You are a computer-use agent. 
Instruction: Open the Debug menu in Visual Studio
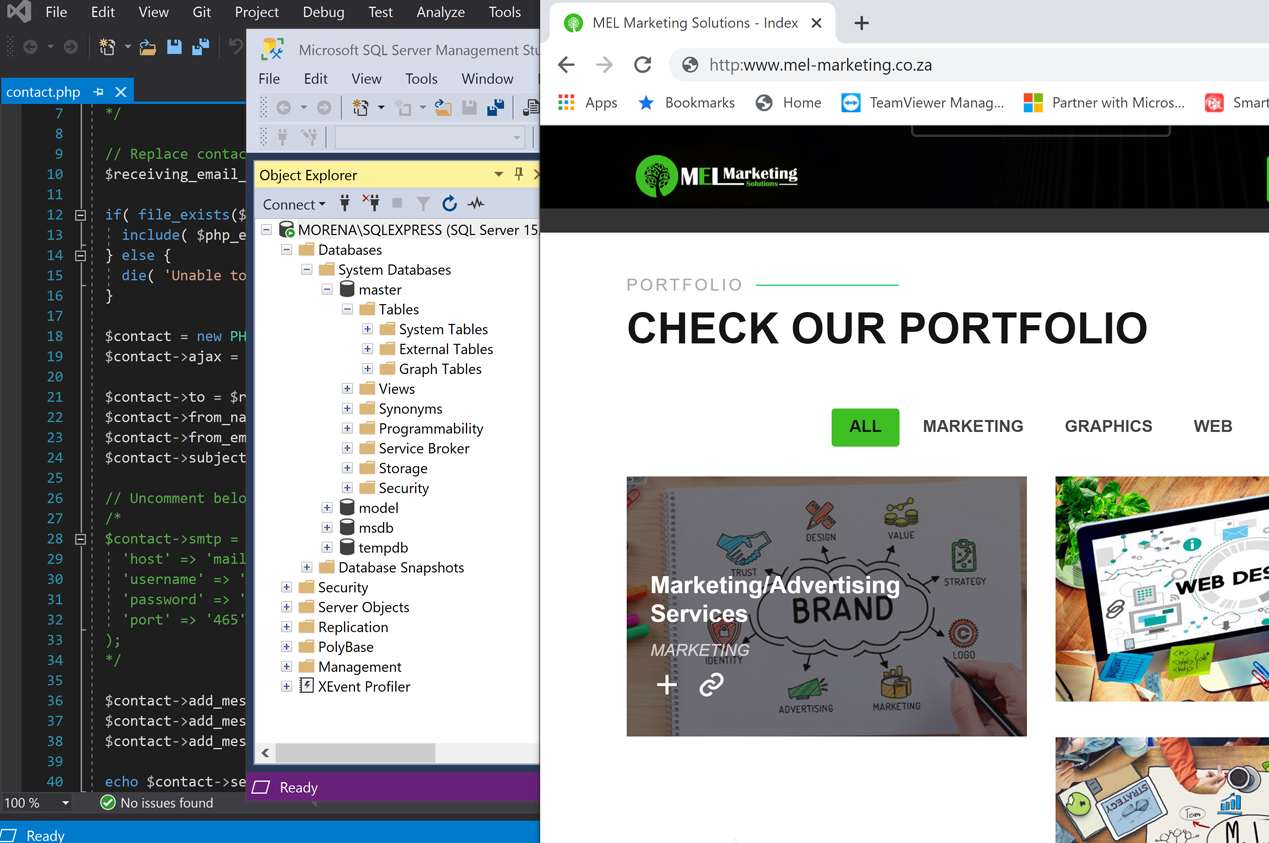323,12
